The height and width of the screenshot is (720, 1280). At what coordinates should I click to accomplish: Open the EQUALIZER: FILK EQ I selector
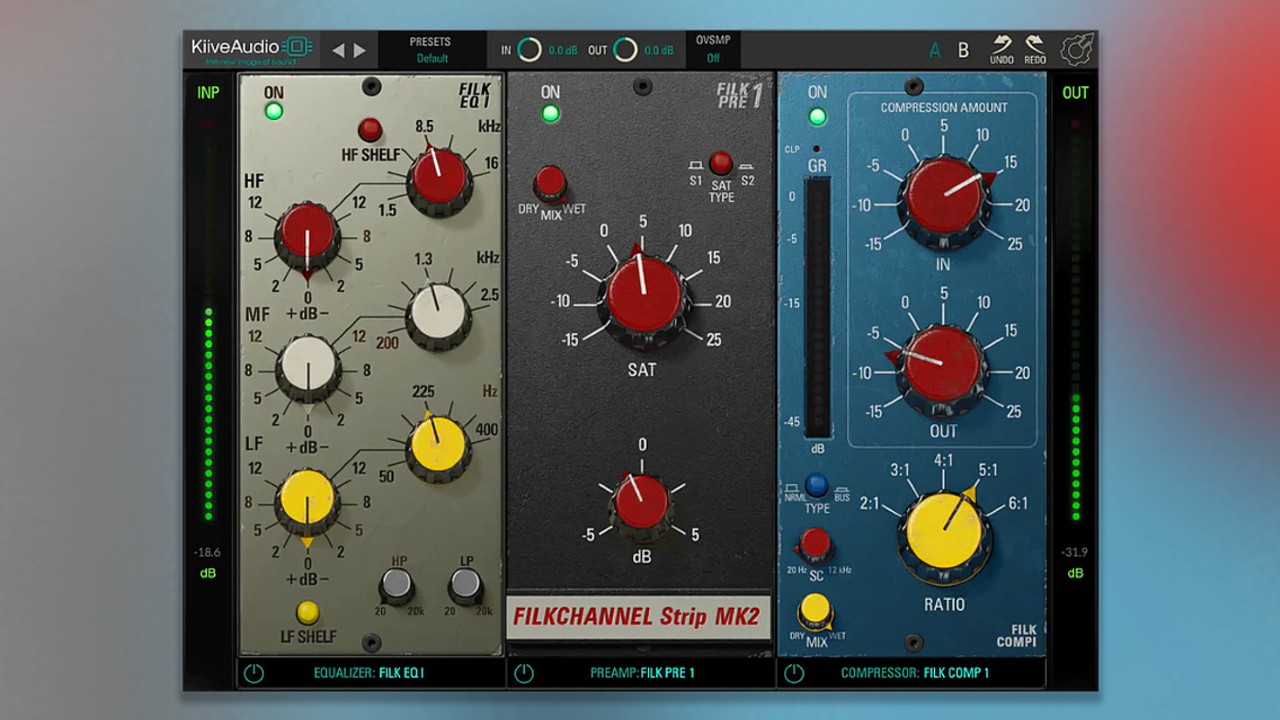(369, 673)
